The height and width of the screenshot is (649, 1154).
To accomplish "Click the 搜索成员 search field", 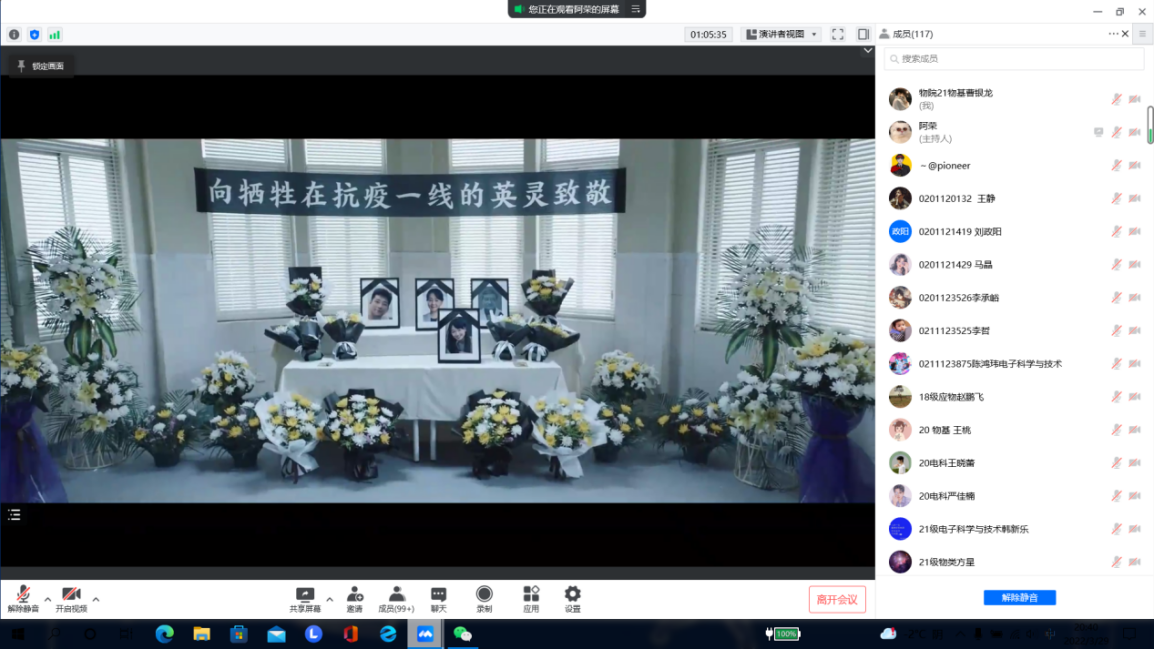I will 1014,59.
